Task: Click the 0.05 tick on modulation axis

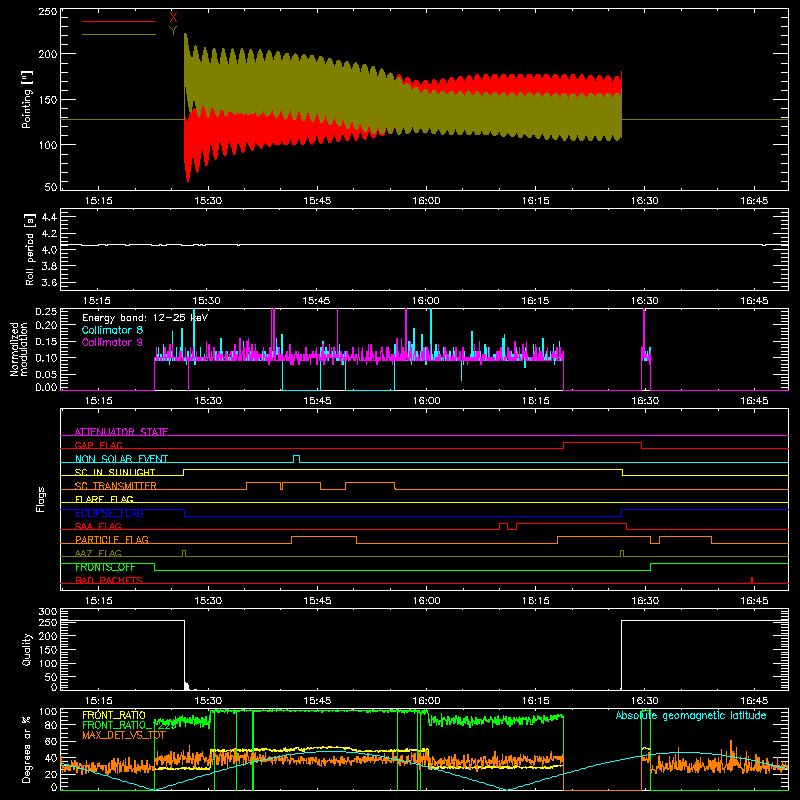Action: click(46, 374)
